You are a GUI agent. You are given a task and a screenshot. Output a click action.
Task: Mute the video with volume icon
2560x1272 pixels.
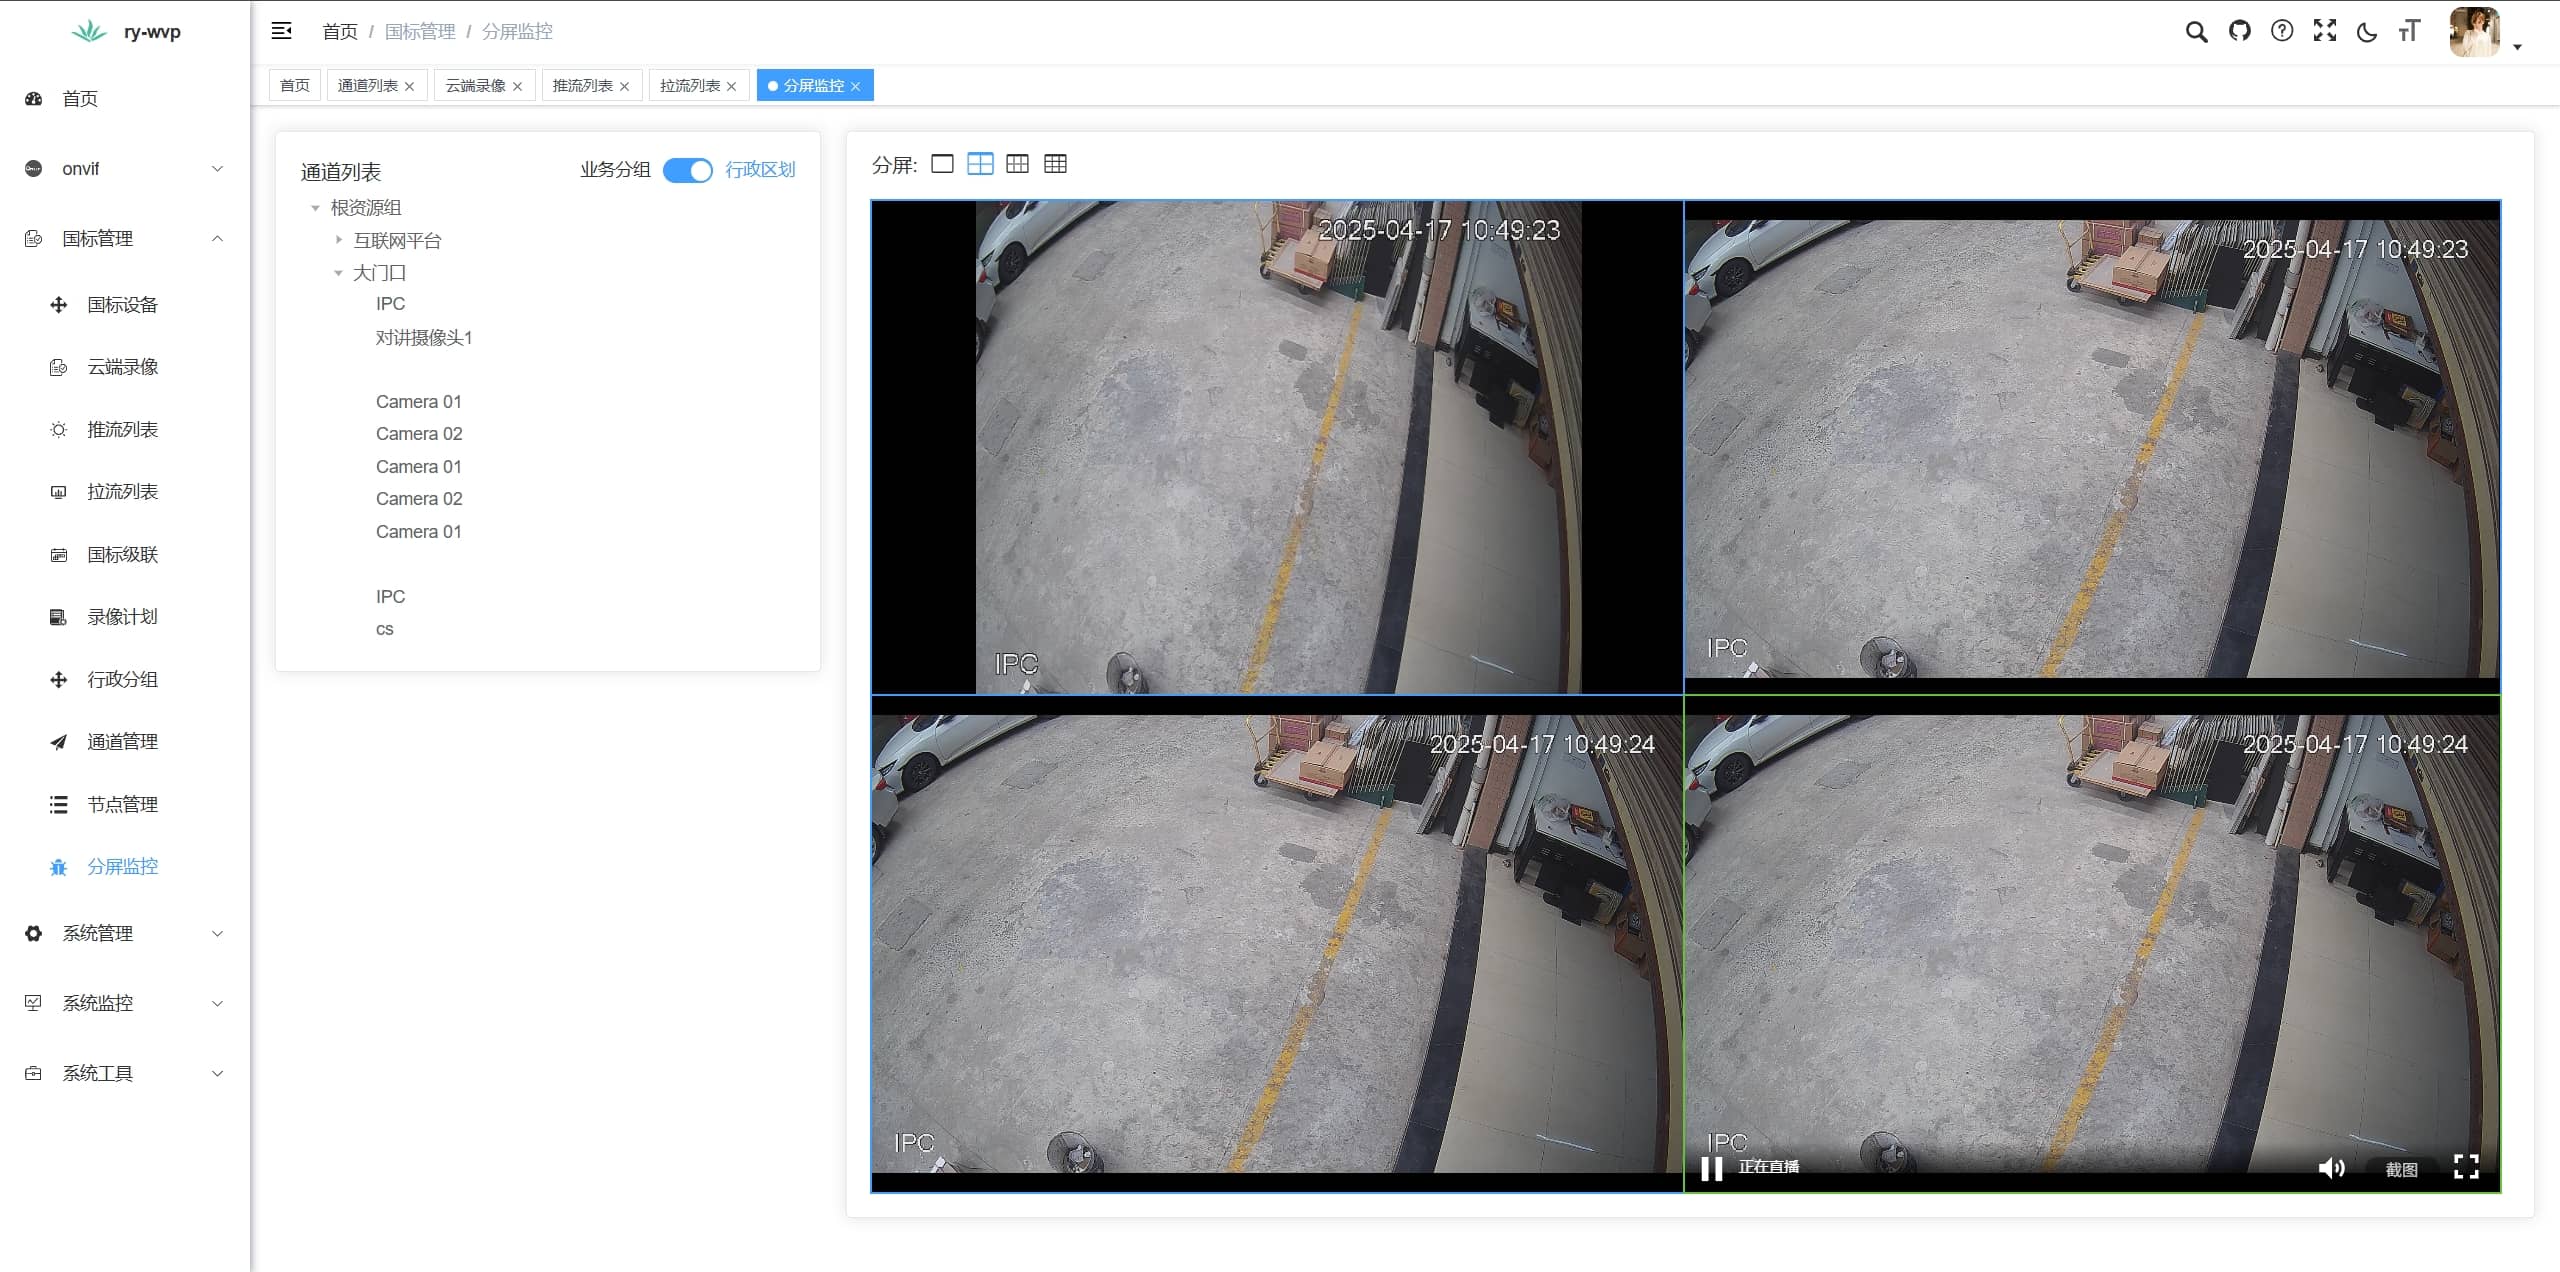click(x=2331, y=1168)
